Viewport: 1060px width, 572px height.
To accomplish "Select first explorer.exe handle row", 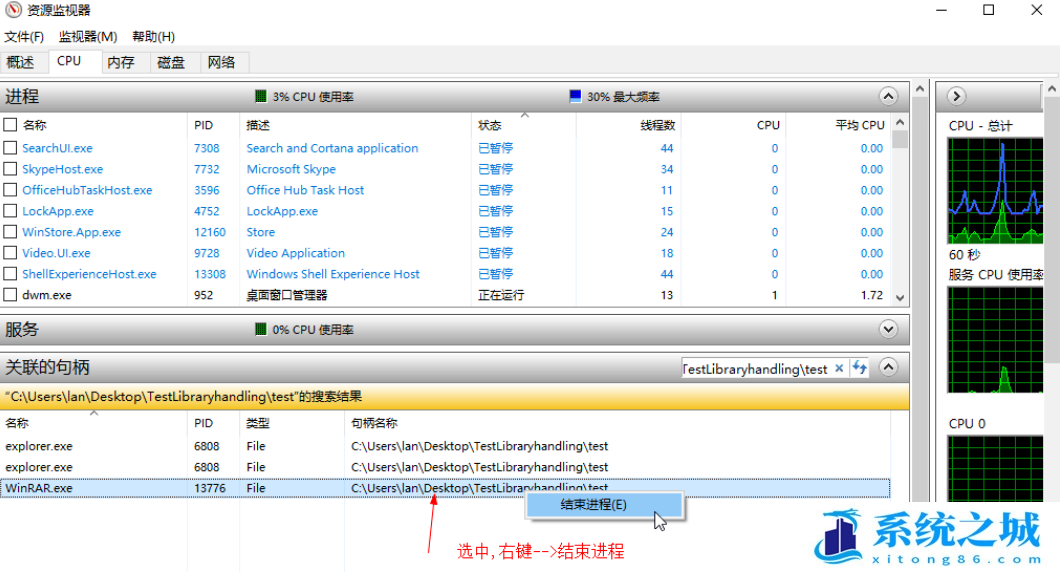I will tap(445, 446).
